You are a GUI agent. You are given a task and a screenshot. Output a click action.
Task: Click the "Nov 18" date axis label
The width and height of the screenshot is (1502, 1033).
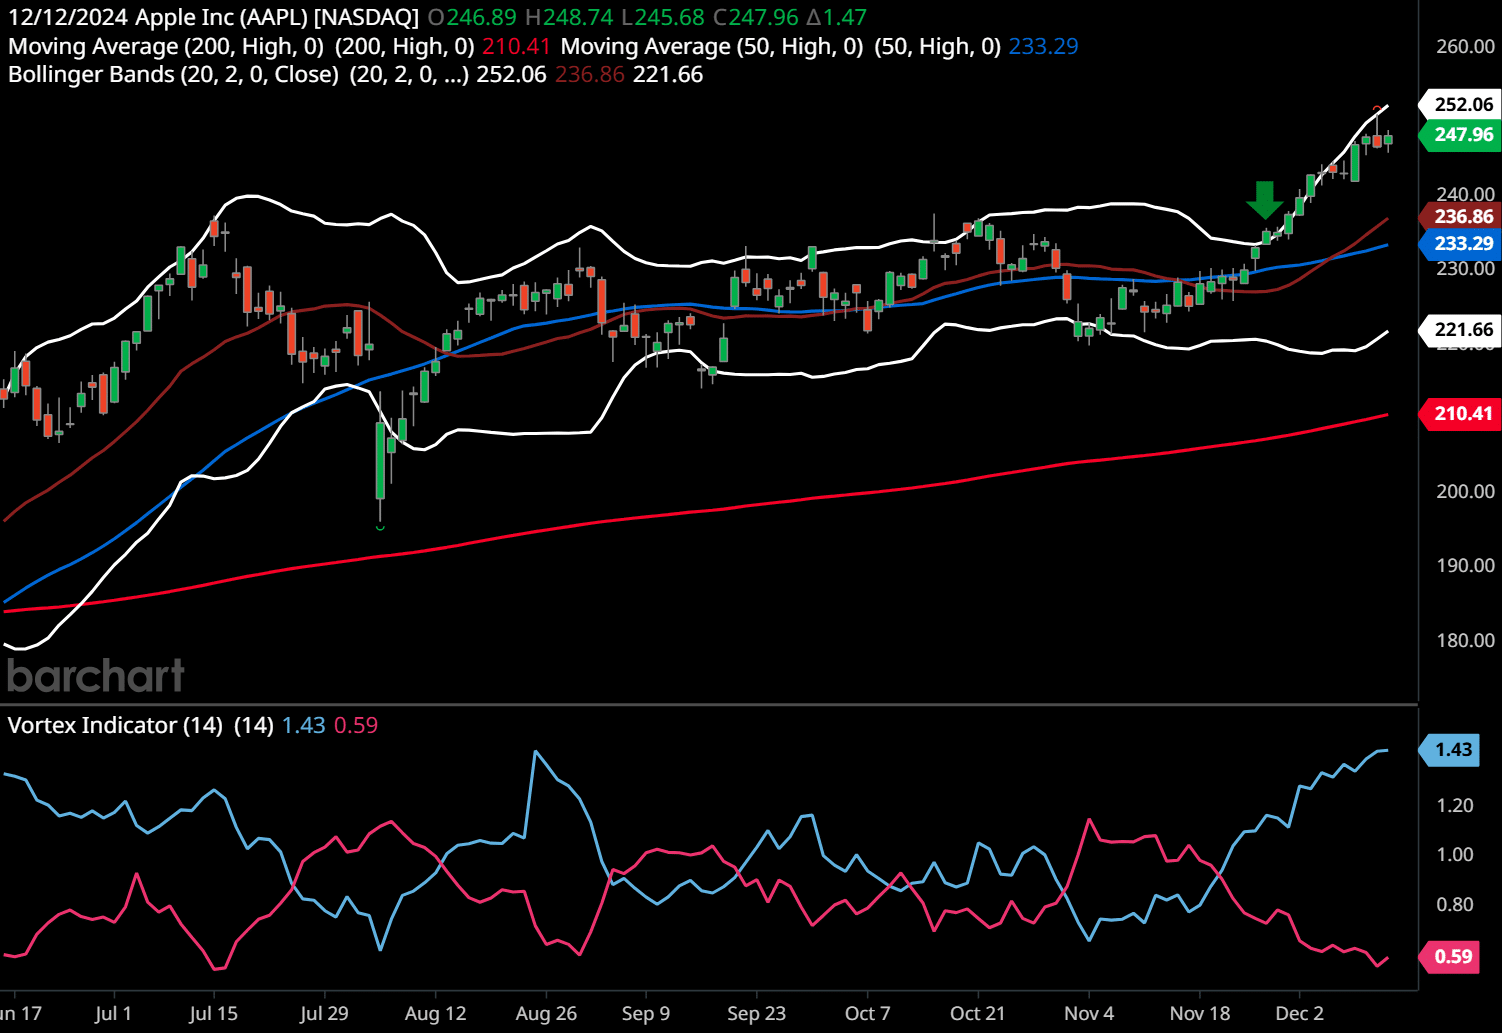pos(1200,1013)
